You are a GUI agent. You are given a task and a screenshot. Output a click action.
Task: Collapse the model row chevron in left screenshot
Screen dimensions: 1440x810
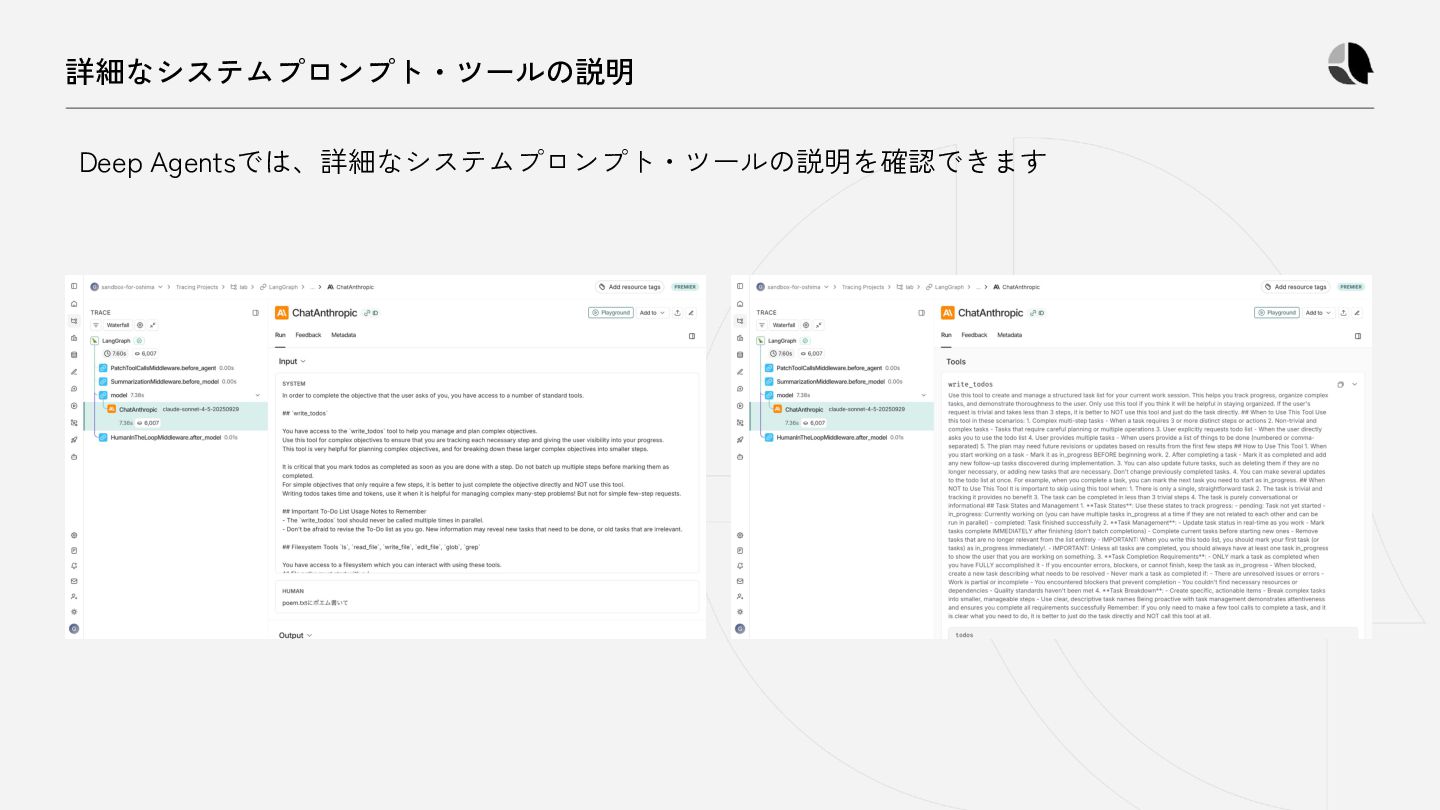click(x=257, y=395)
